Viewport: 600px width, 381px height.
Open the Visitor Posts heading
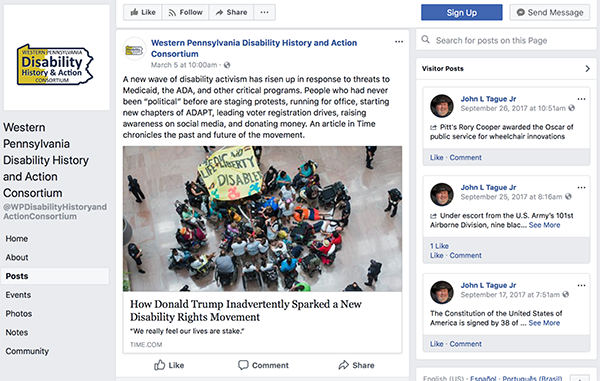tap(442, 68)
